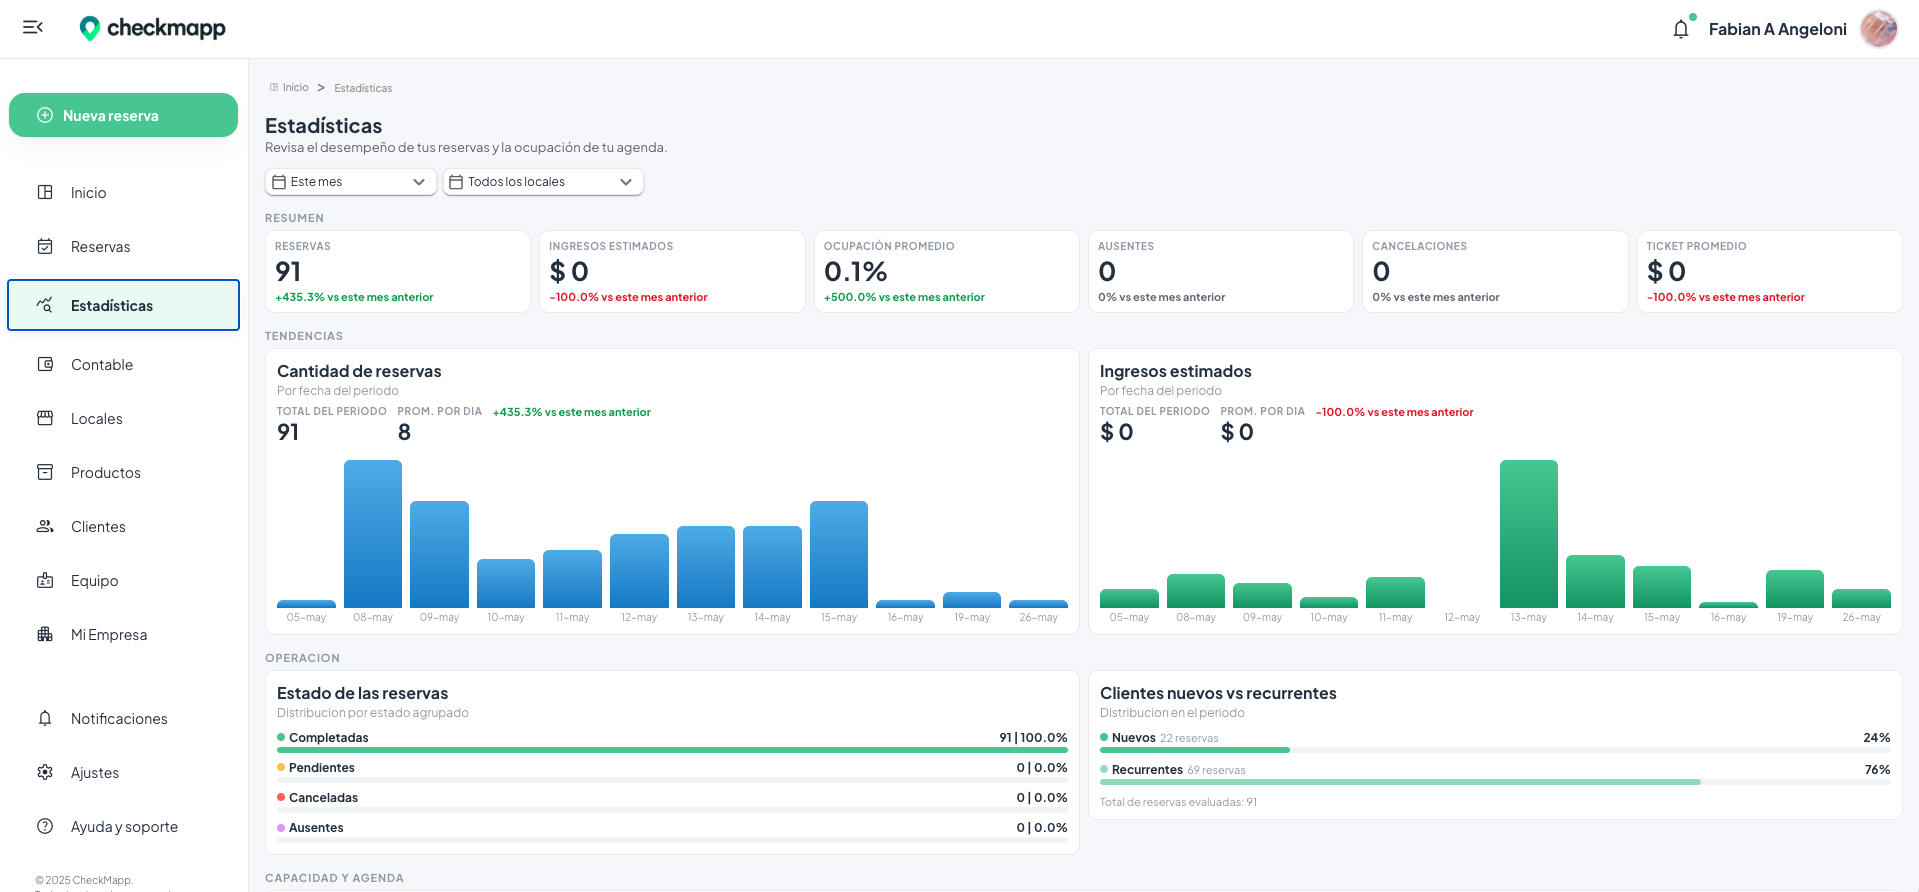The width and height of the screenshot is (1919, 892).
Task: Click the Canceladas status label
Action: (x=323, y=798)
